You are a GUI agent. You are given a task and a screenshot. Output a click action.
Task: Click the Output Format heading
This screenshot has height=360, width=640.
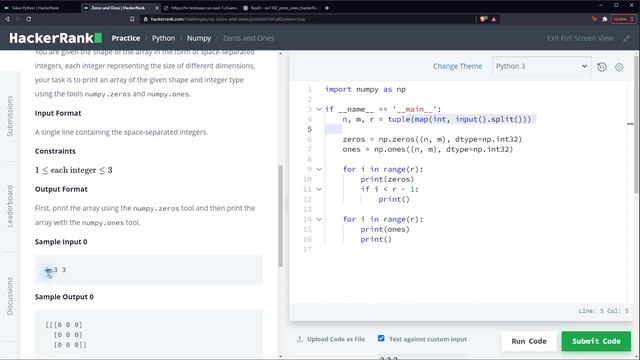[x=61, y=189]
